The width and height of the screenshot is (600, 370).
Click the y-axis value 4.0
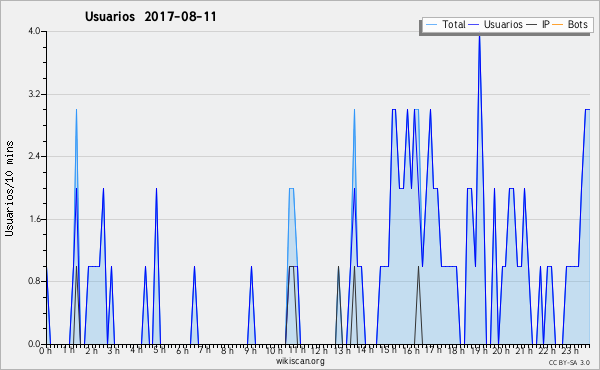pyautogui.click(x=34, y=31)
